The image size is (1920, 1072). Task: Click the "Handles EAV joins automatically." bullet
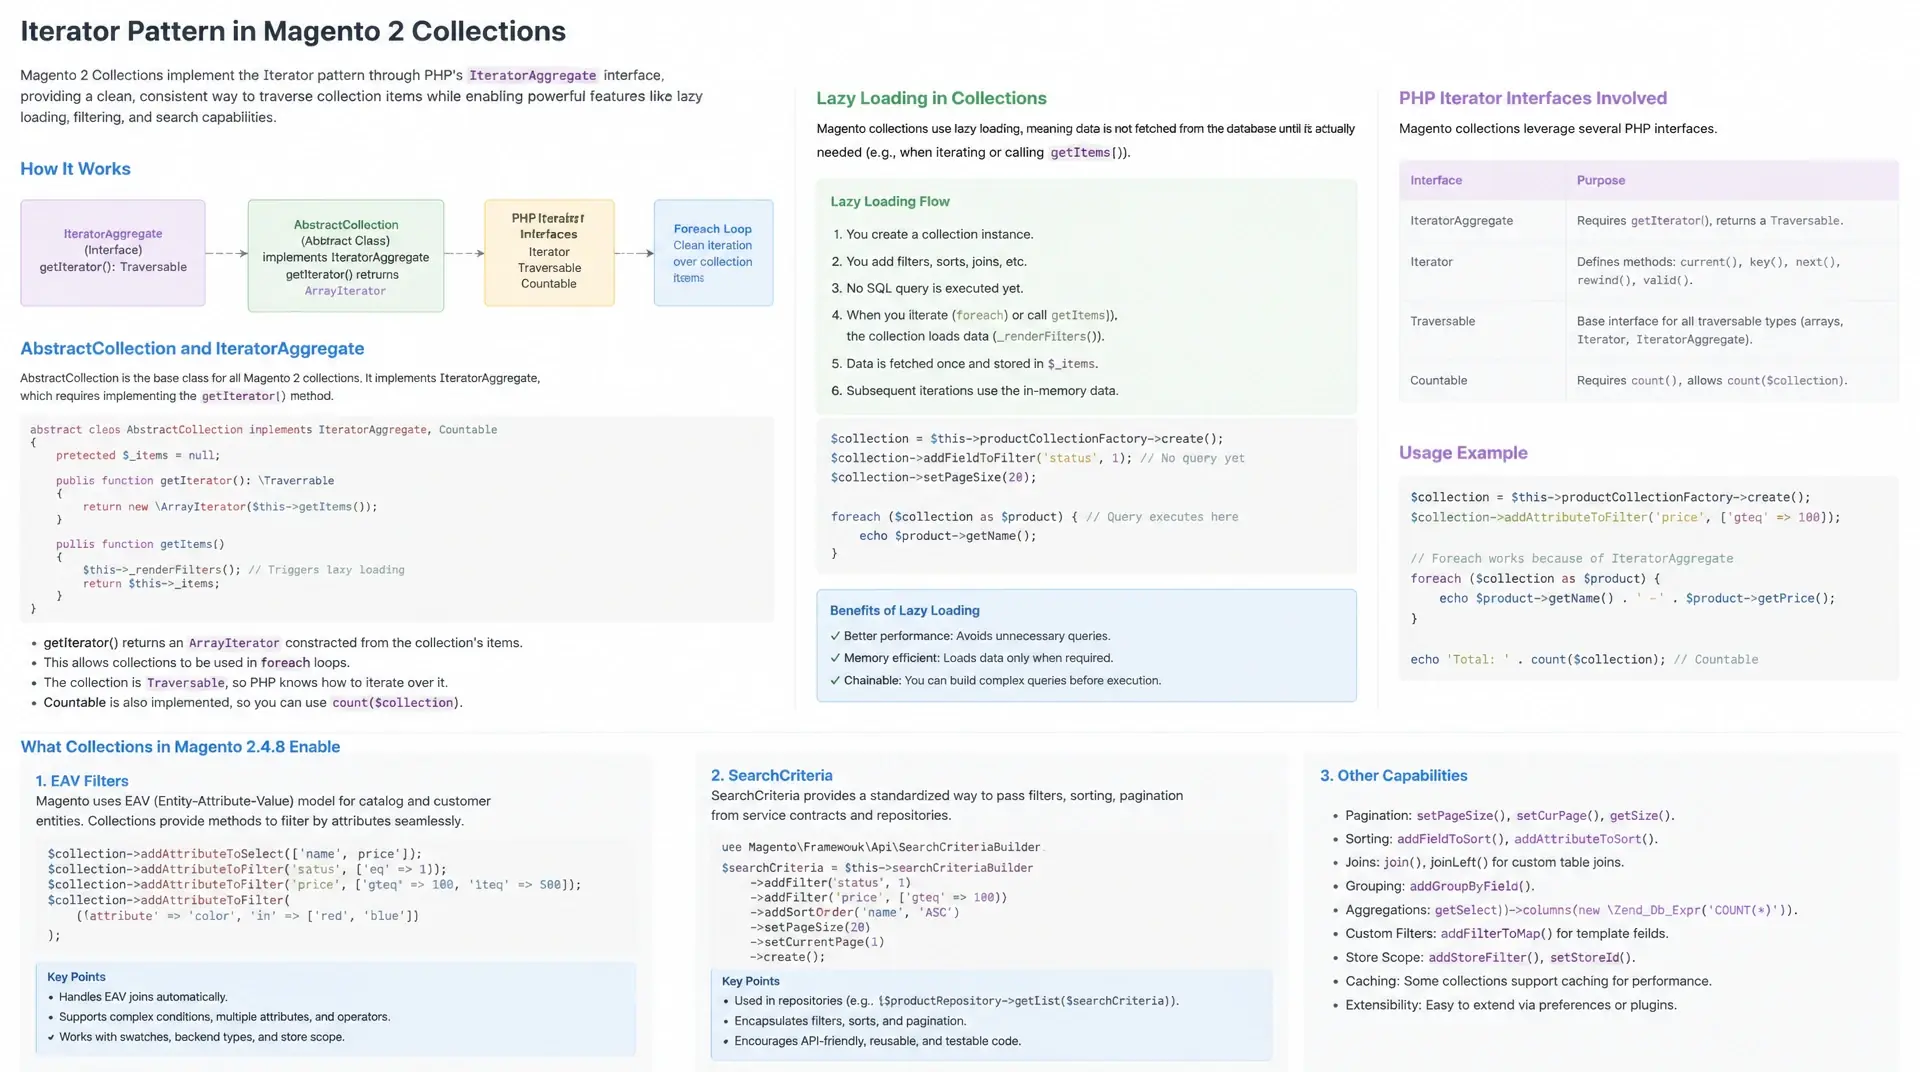click(x=143, y=997)
